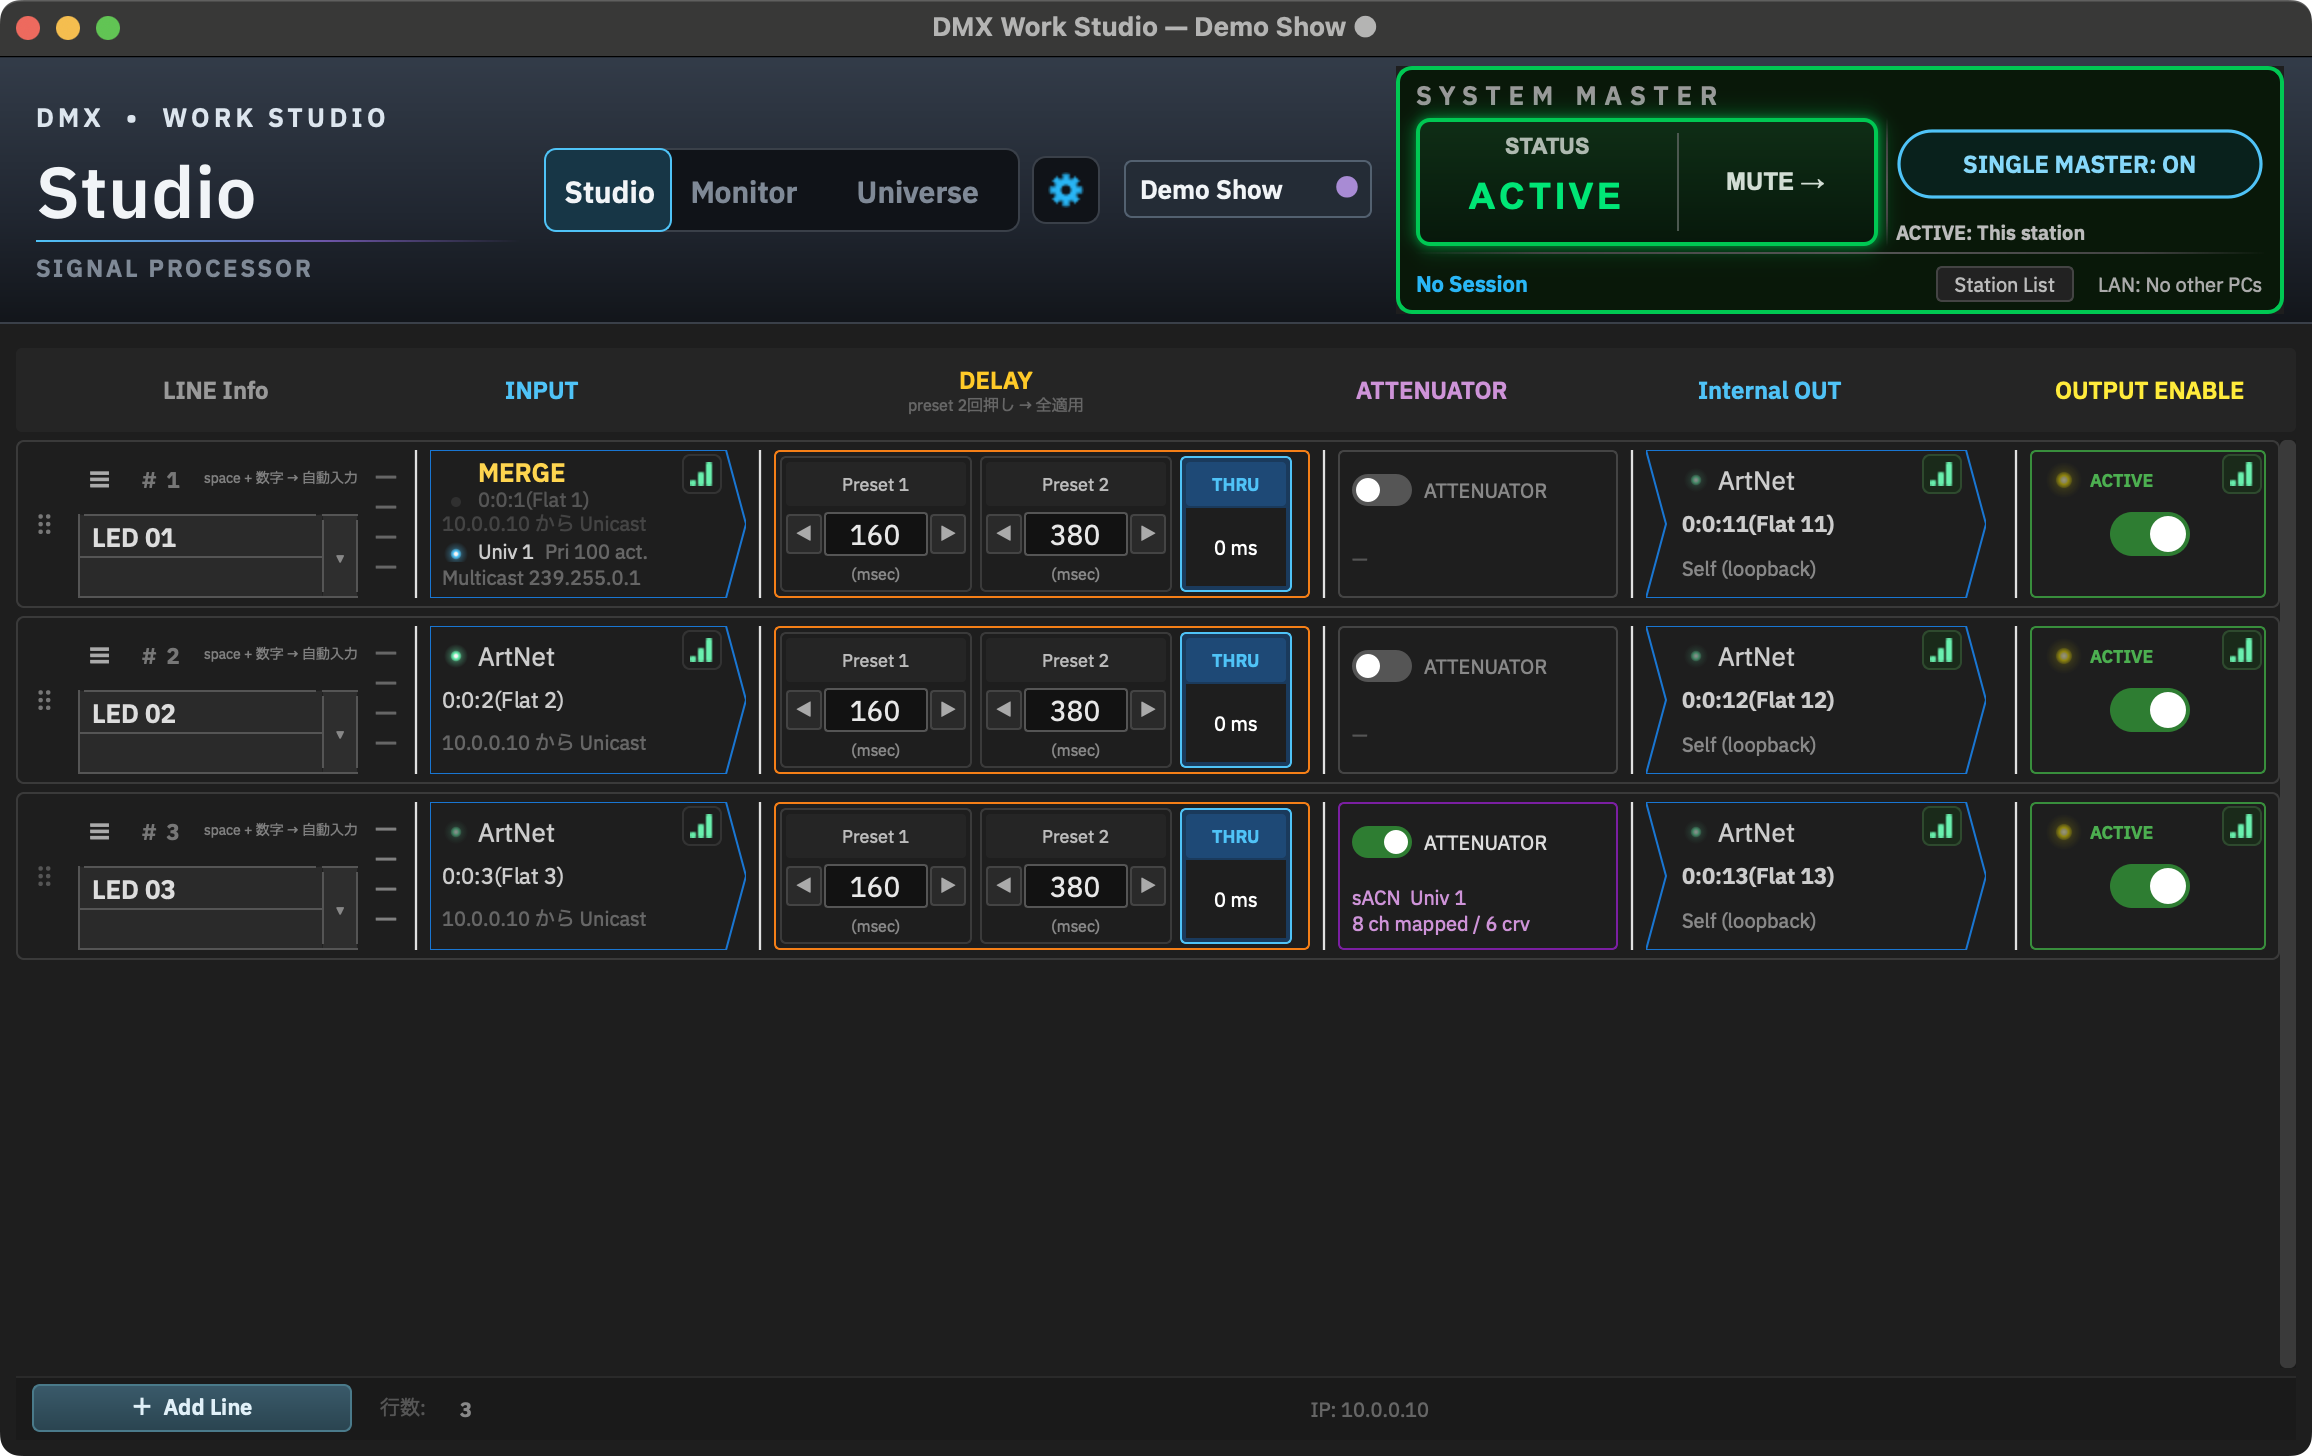The height and width of the screenshot is (1456, 2312).
Task: Turn off output enable for LED 01
Action: pyautogui.click(x=2149, y=534)
